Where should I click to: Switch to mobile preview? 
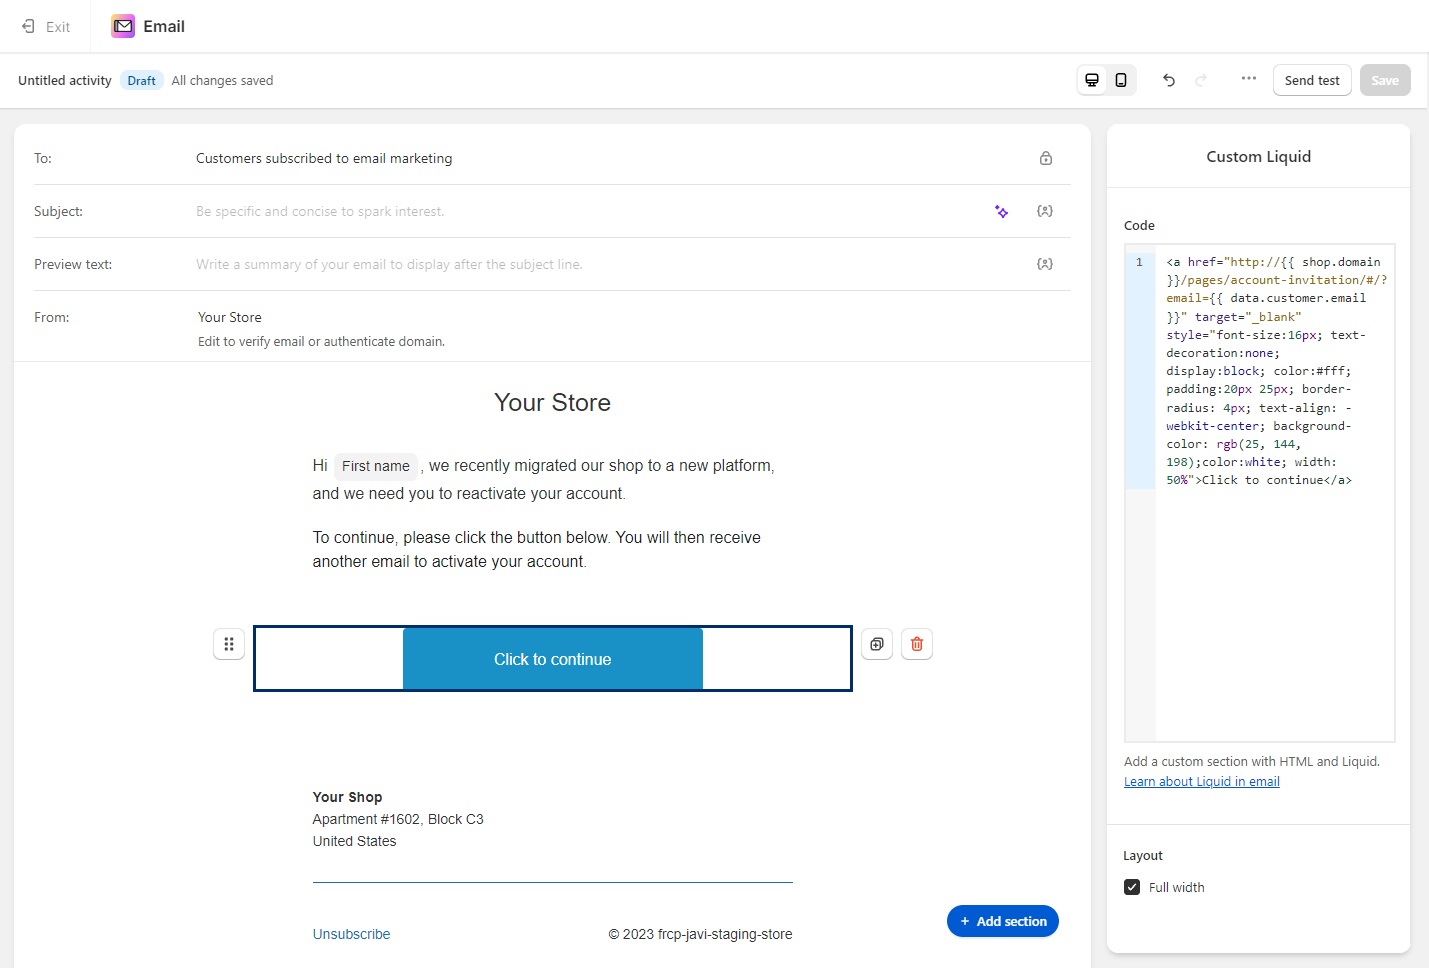[x=1121, y=80]
